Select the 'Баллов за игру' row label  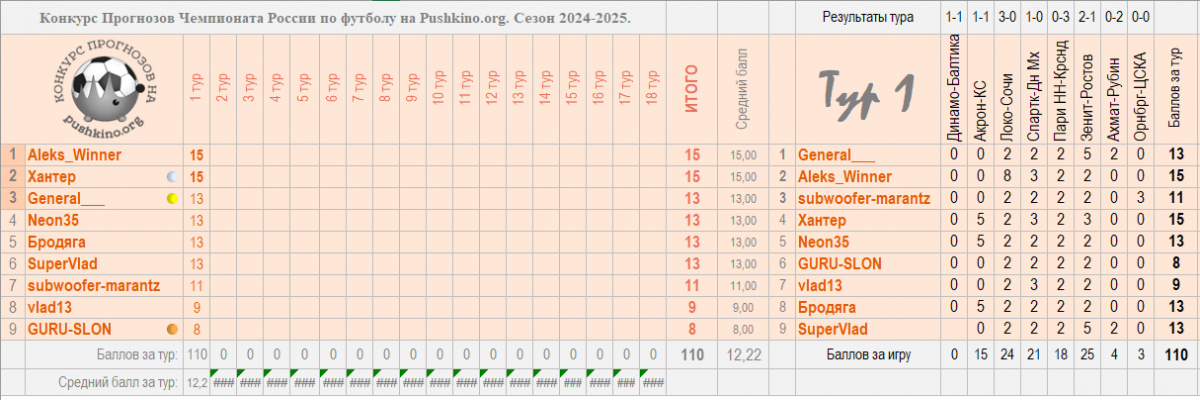point(867,354)
